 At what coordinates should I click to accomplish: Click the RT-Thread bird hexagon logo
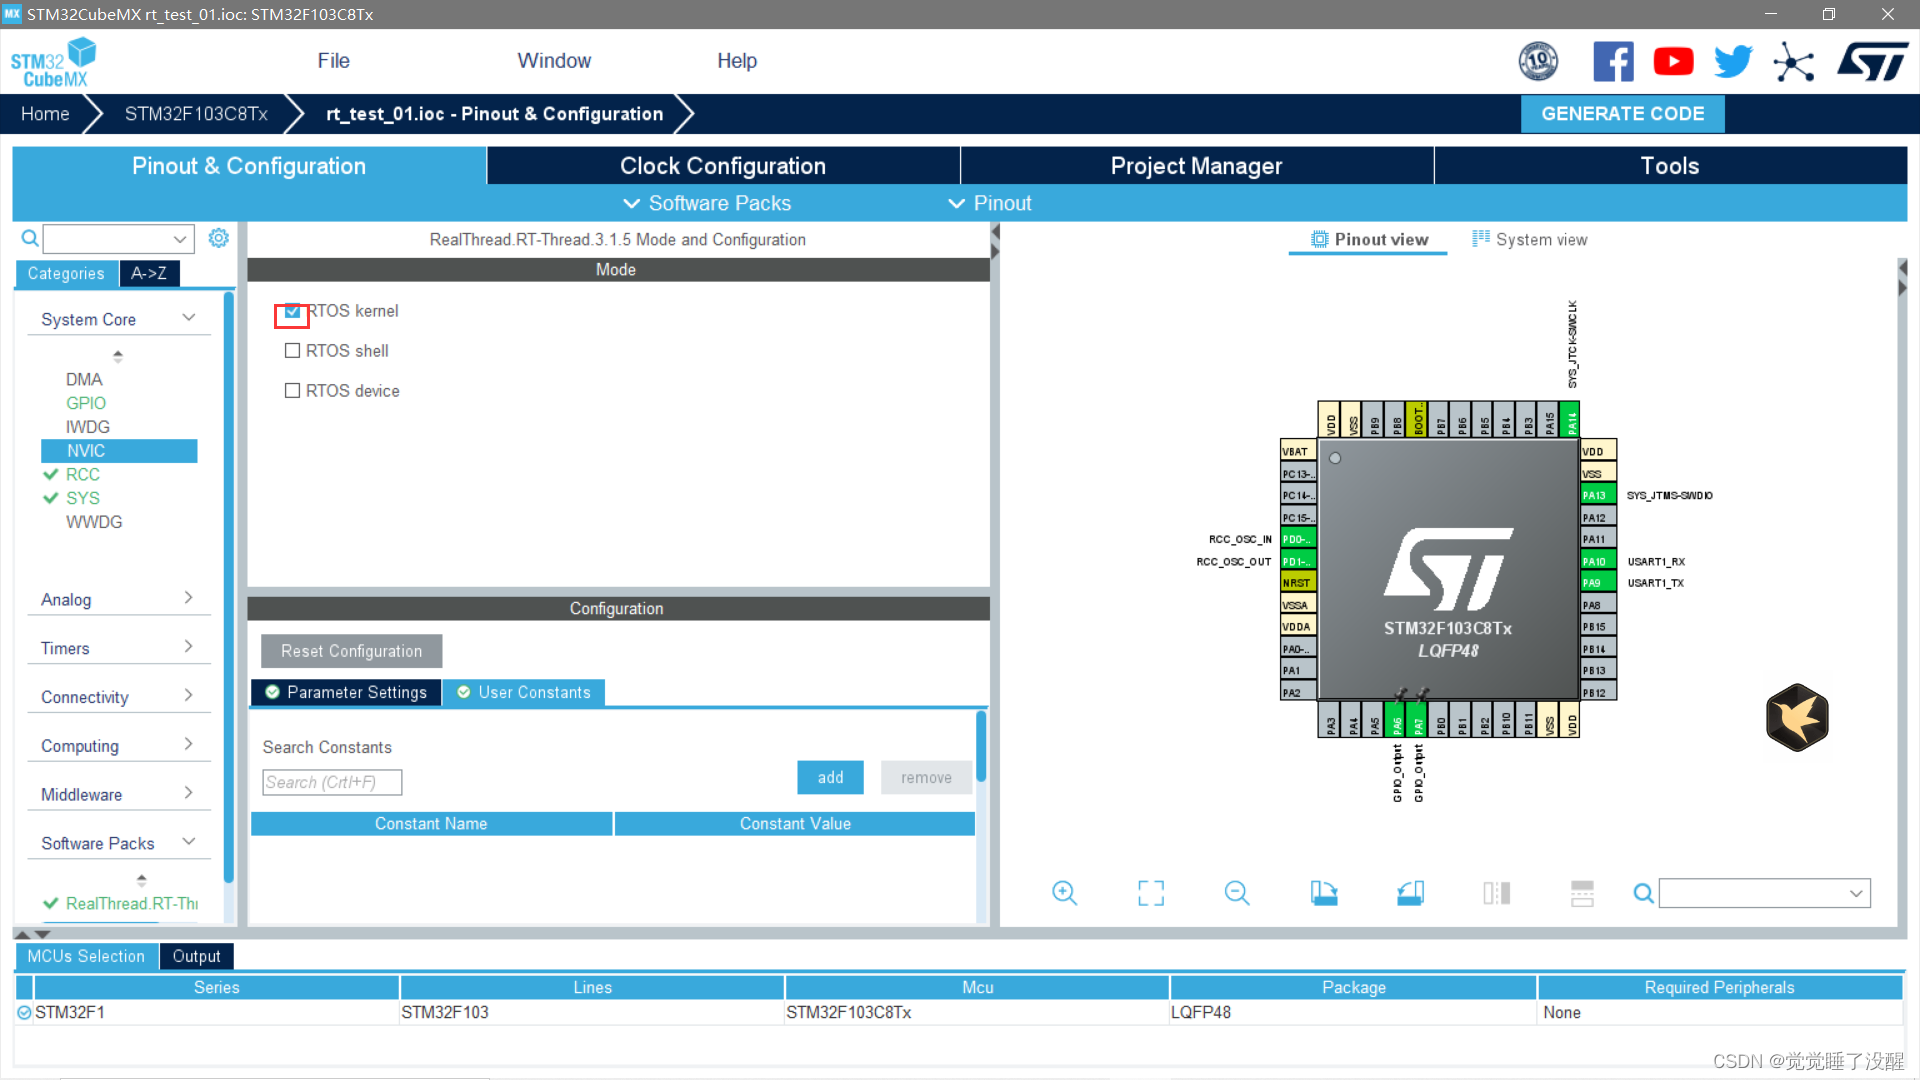1797,717
